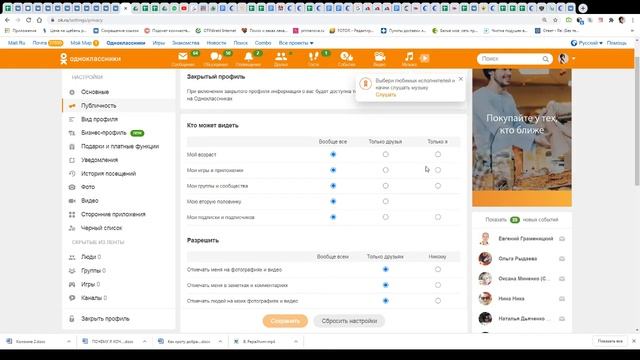Click the search magnifier icon in Поиск field

coord(545,59)
